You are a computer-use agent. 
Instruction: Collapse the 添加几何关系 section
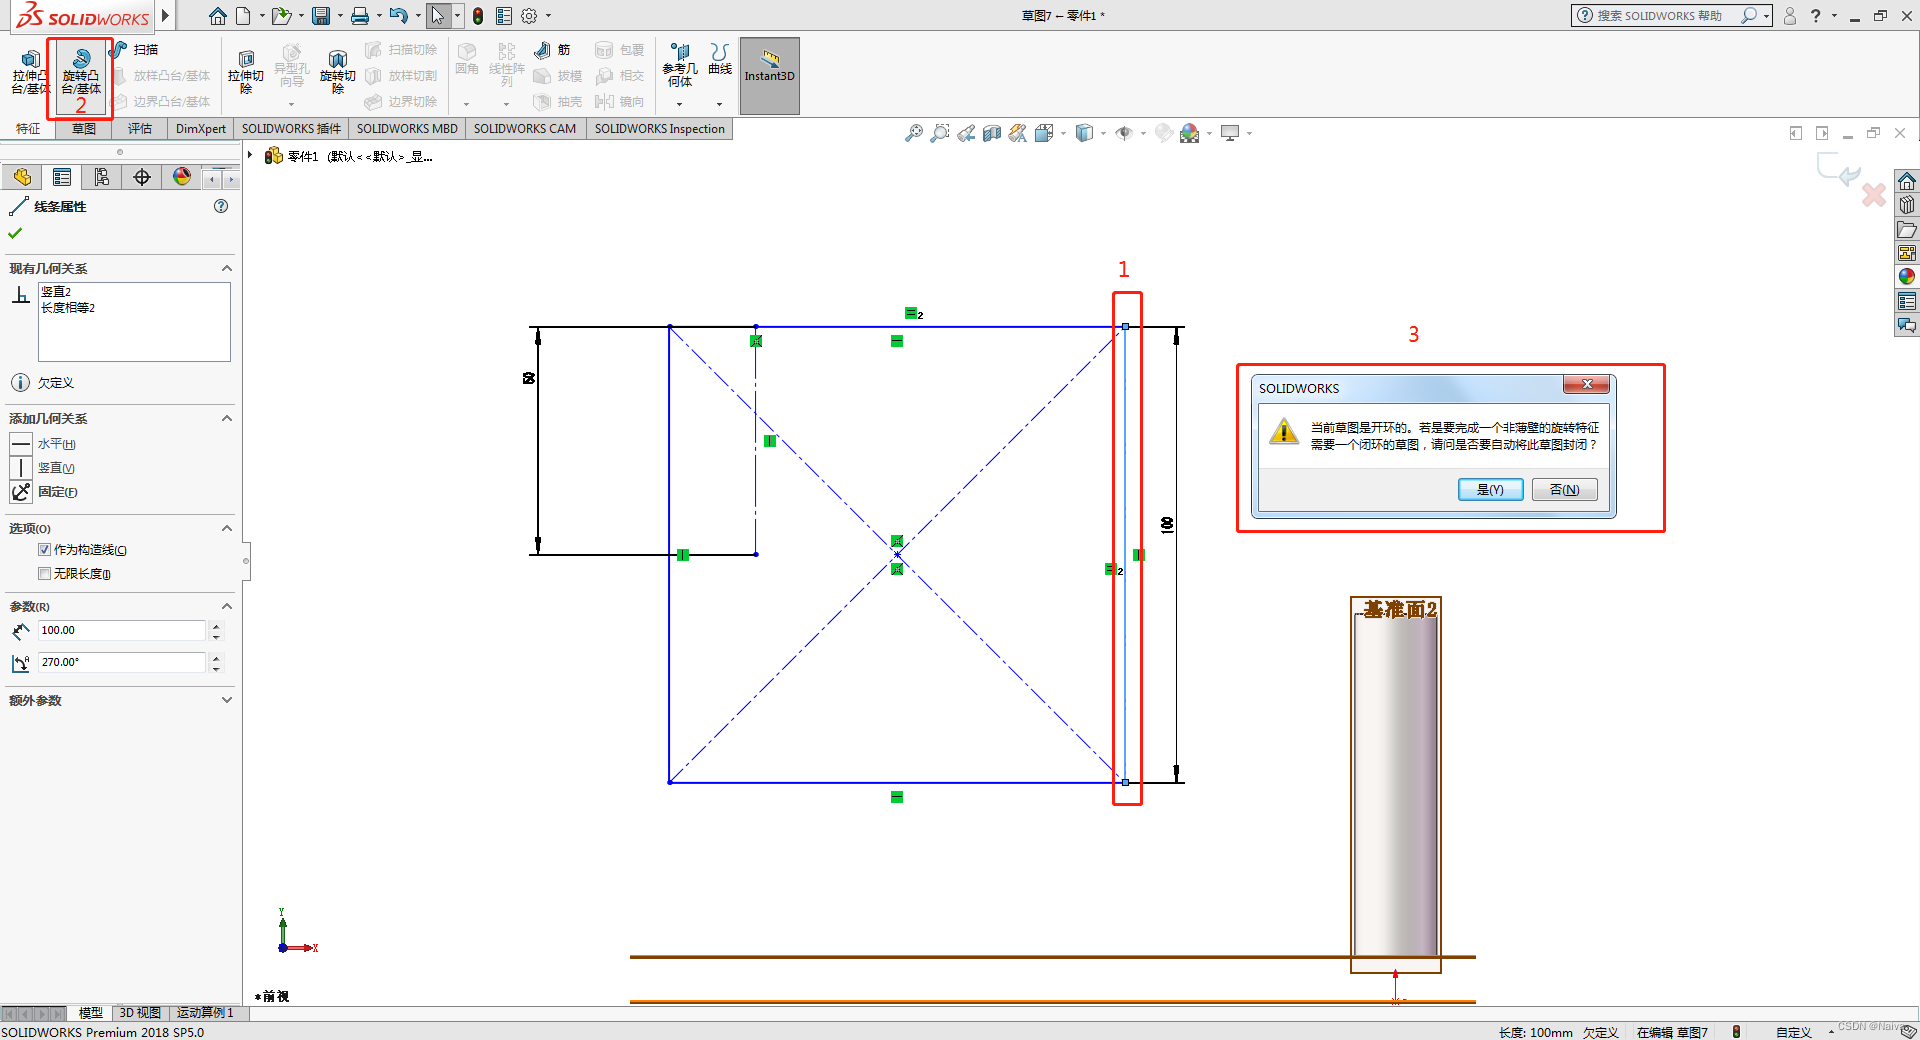coord(227,418)
